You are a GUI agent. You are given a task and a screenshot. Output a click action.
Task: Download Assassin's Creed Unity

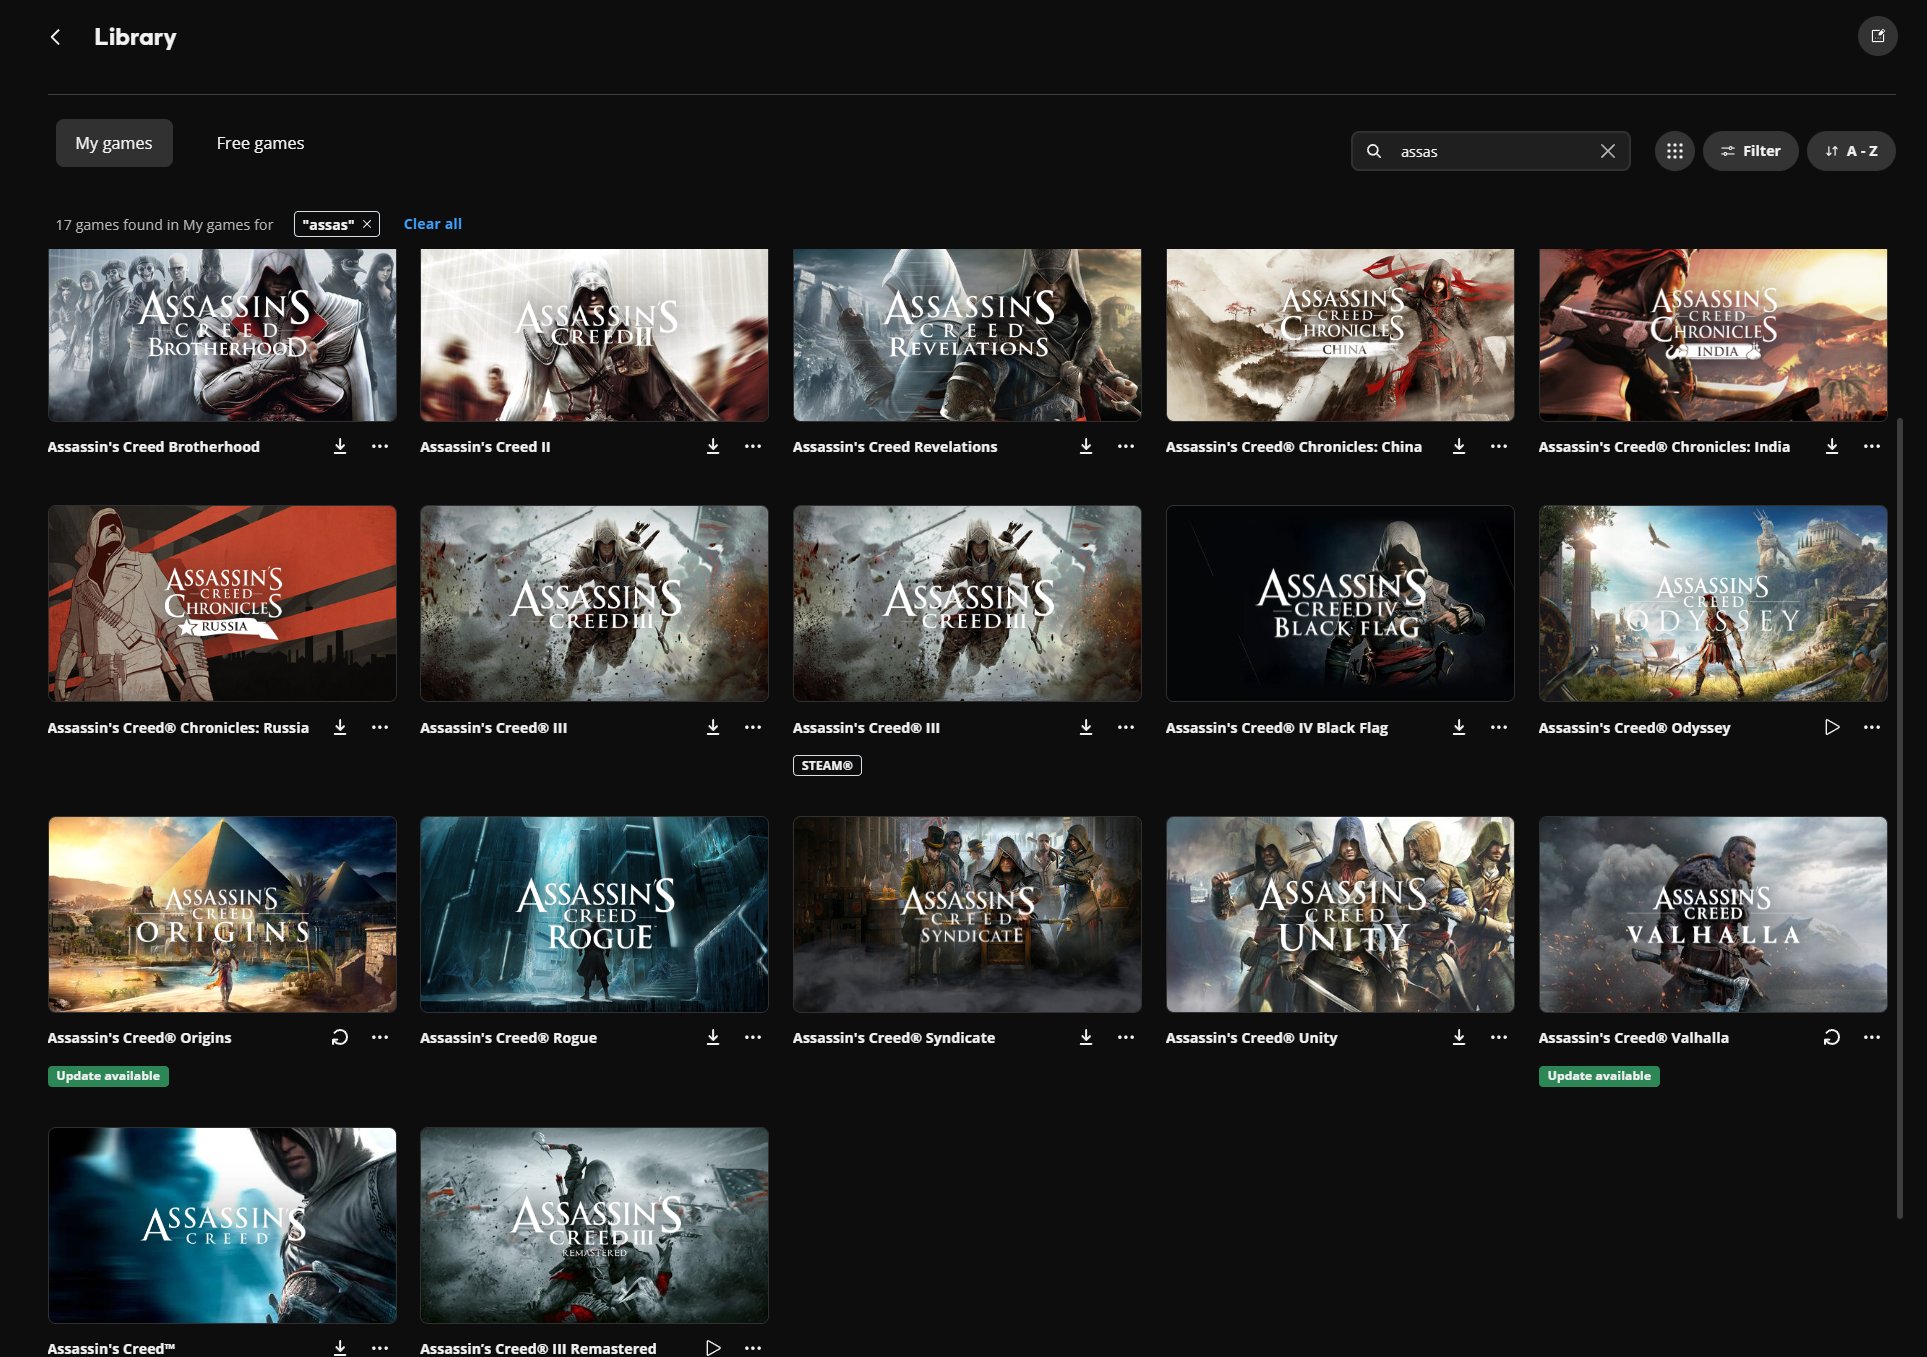[x=1459, y=1038]
